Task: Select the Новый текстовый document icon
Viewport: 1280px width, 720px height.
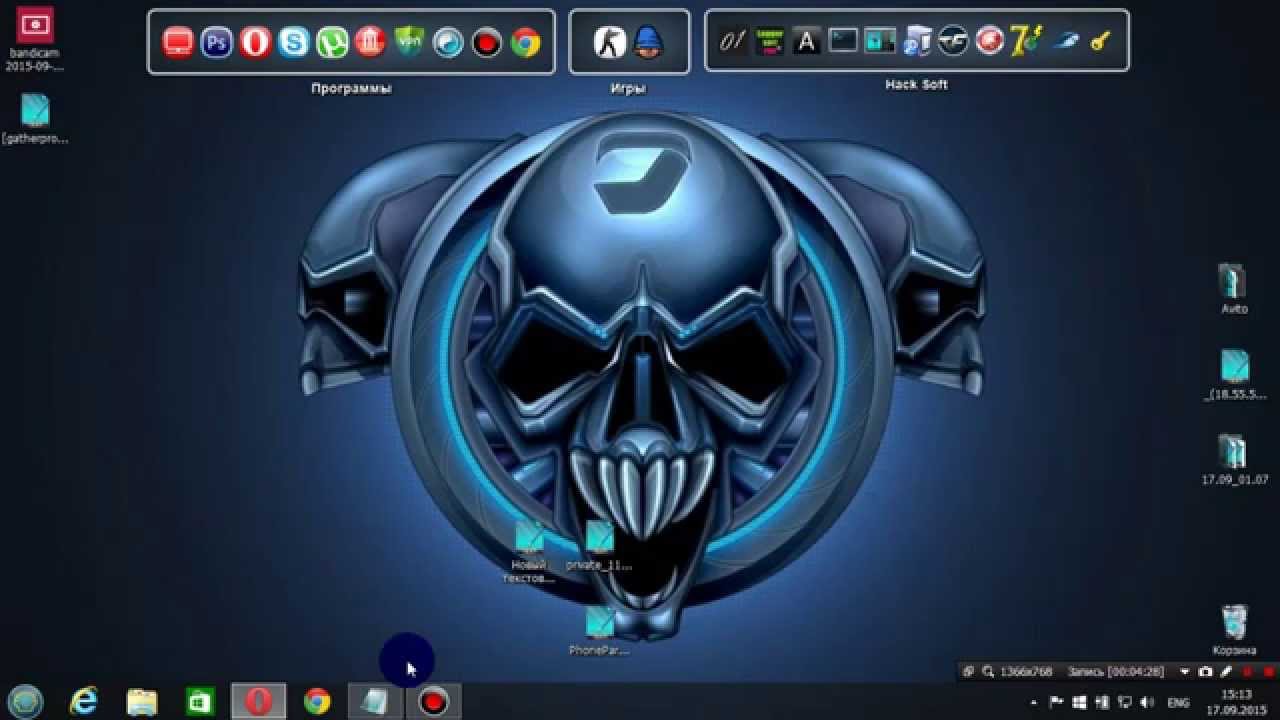Action: click(529, 551)
